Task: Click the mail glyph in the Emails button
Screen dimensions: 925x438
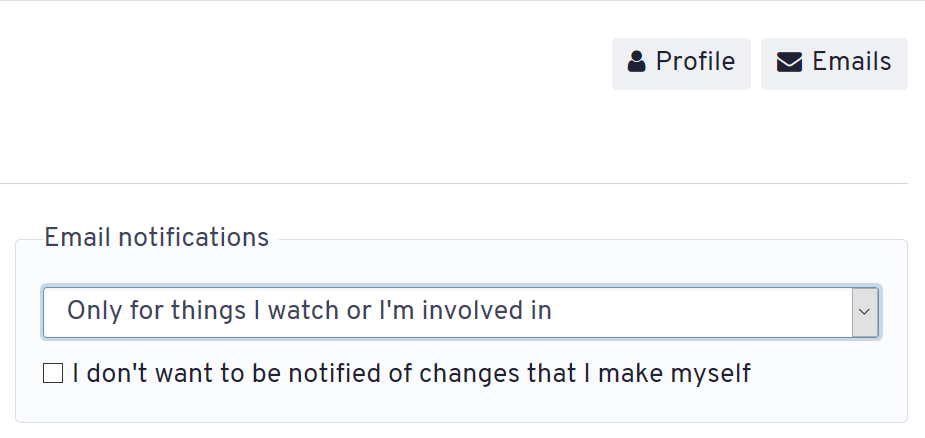Action: click(789, 62)
